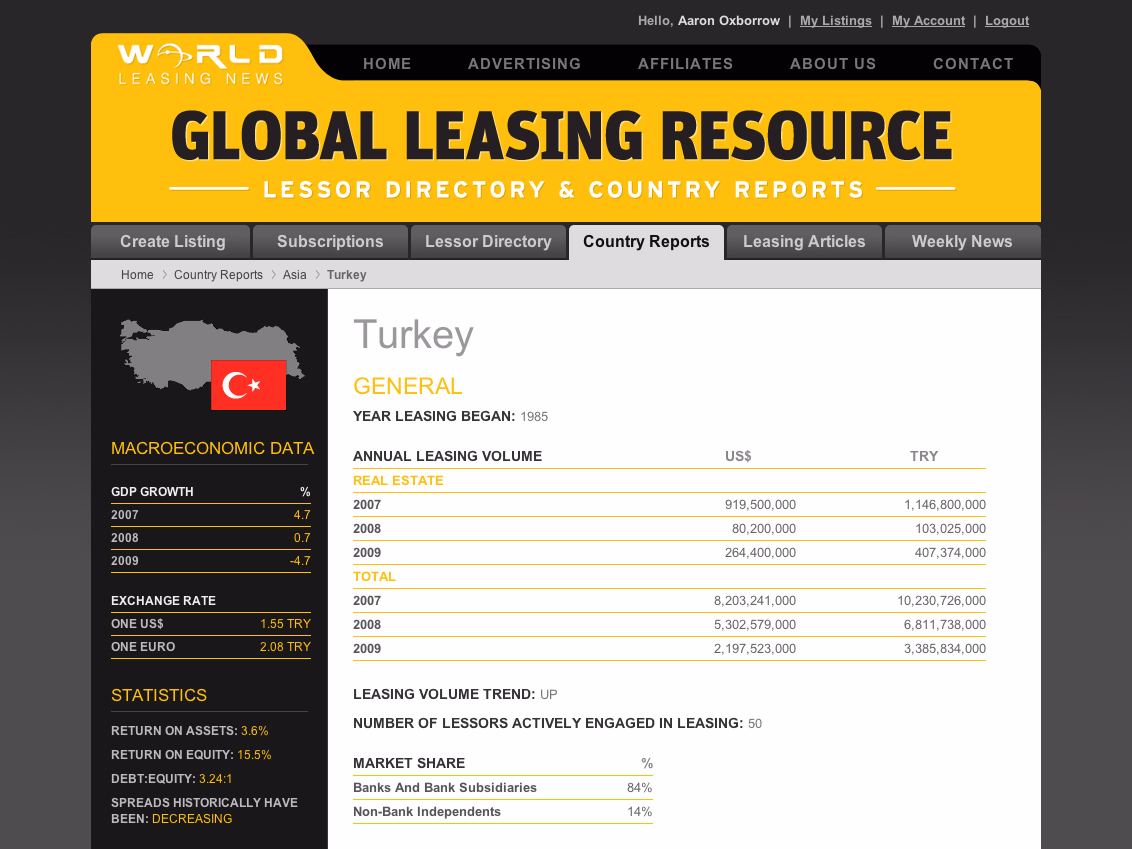Viewport: 1132px width, 849px height.
Task: Click the Turkey page title
Action: (x=413, y=335)
